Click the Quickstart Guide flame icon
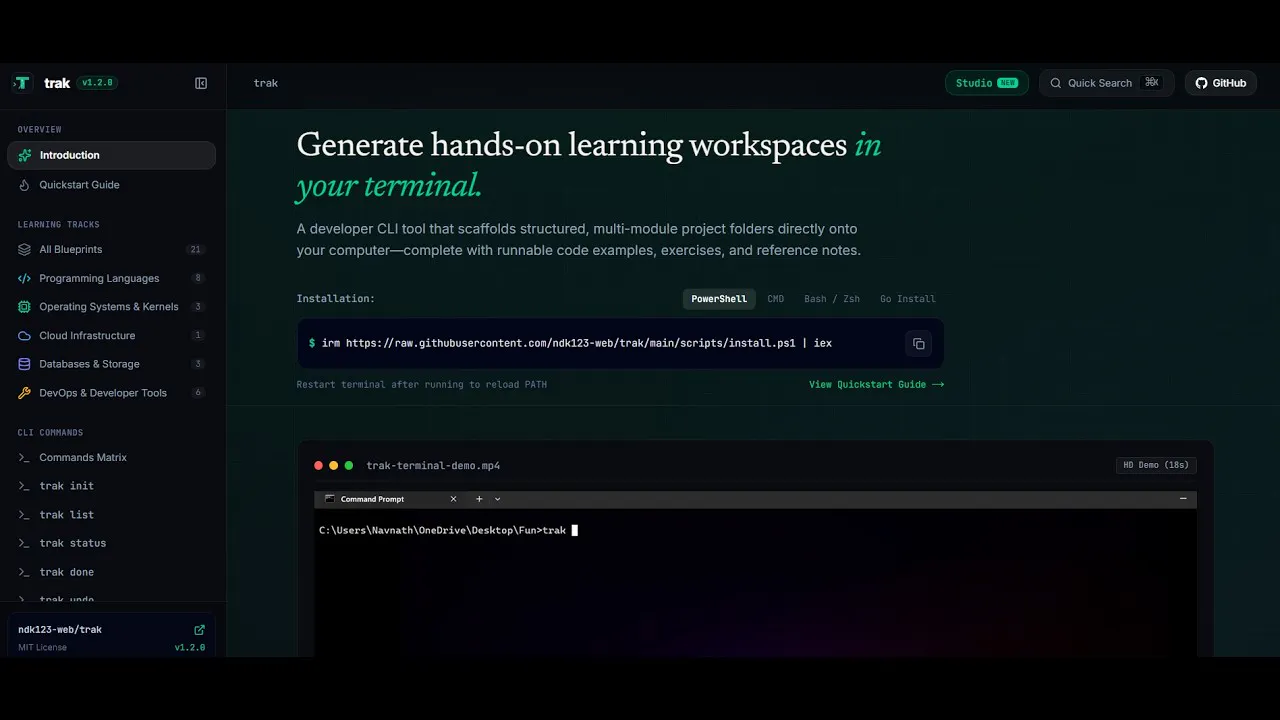The width and height of the screenshot is (1280, 720). 25,185
